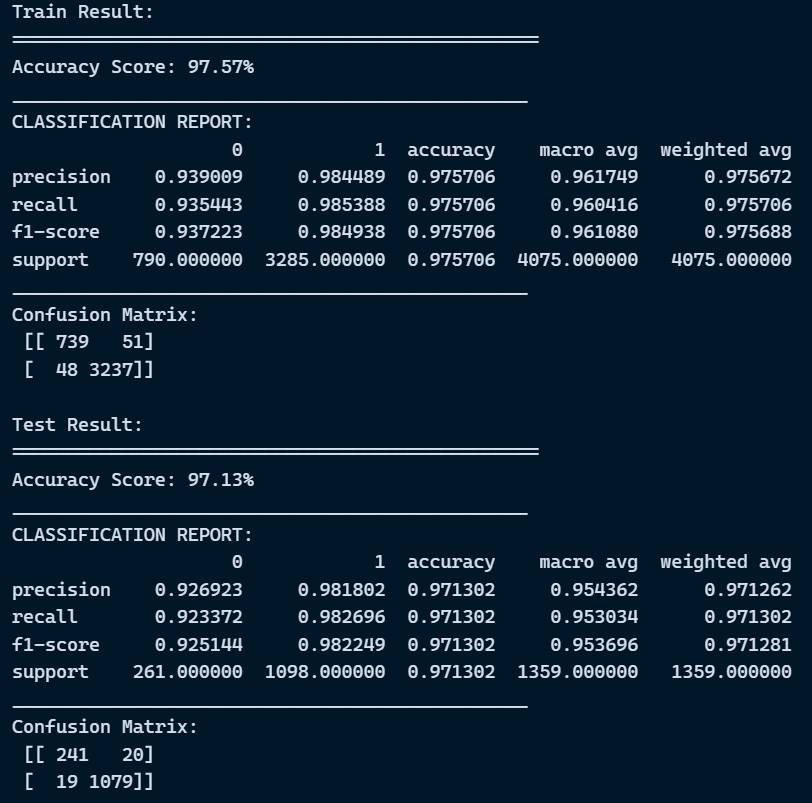The image size is (812, 803).
Task: Click train support value 3285.000000
Action: (325, 260)
